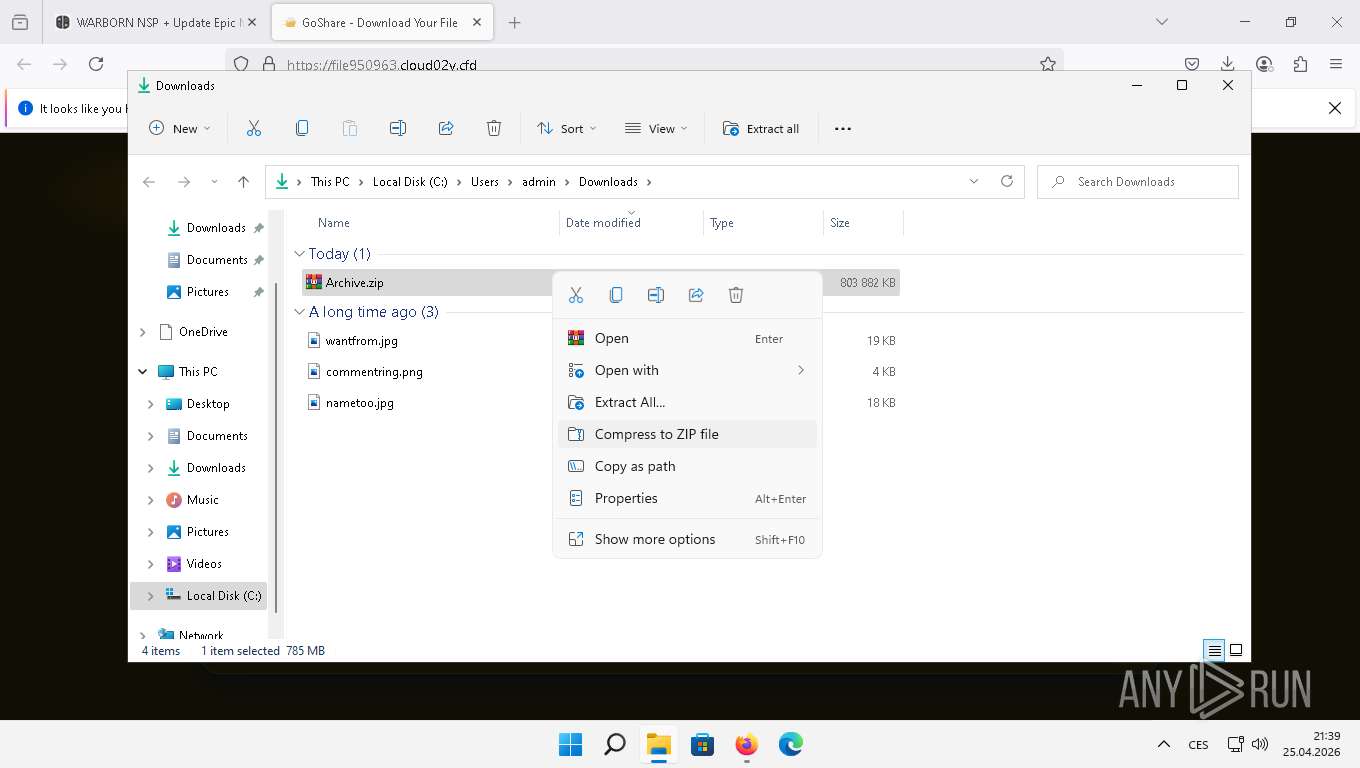Select the wantfrom.jpg file

pyautogui.click(x=361, y=341)
